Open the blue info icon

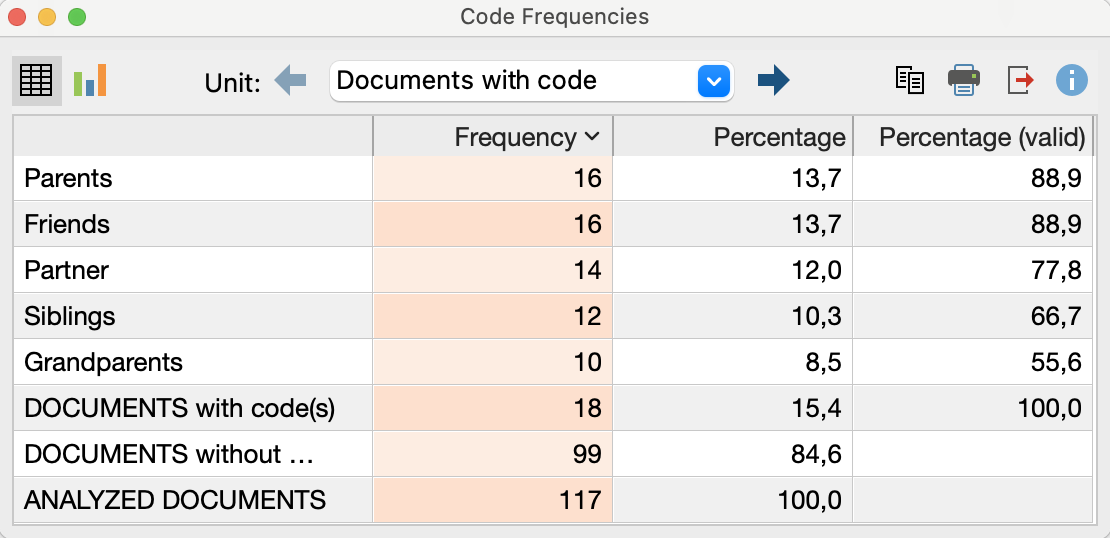pyautogui.click(x=1071, y=80)
